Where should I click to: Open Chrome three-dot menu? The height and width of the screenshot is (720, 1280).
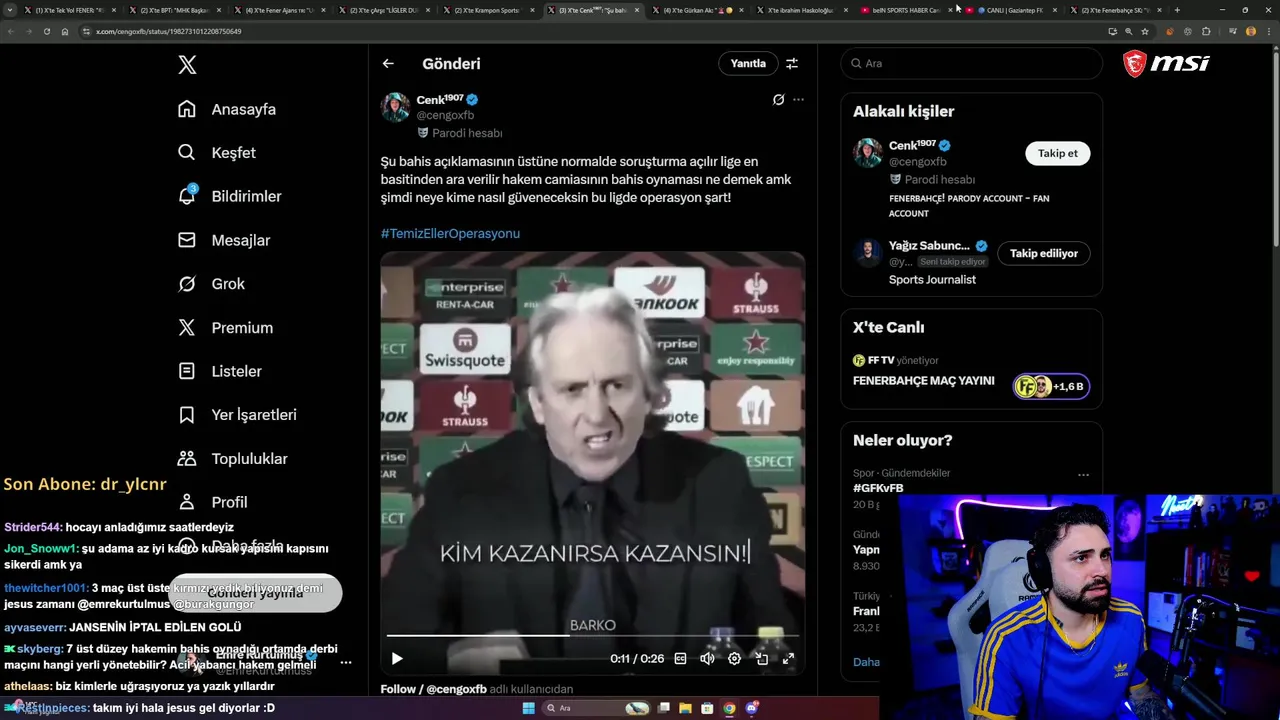tap(1268, 31)
